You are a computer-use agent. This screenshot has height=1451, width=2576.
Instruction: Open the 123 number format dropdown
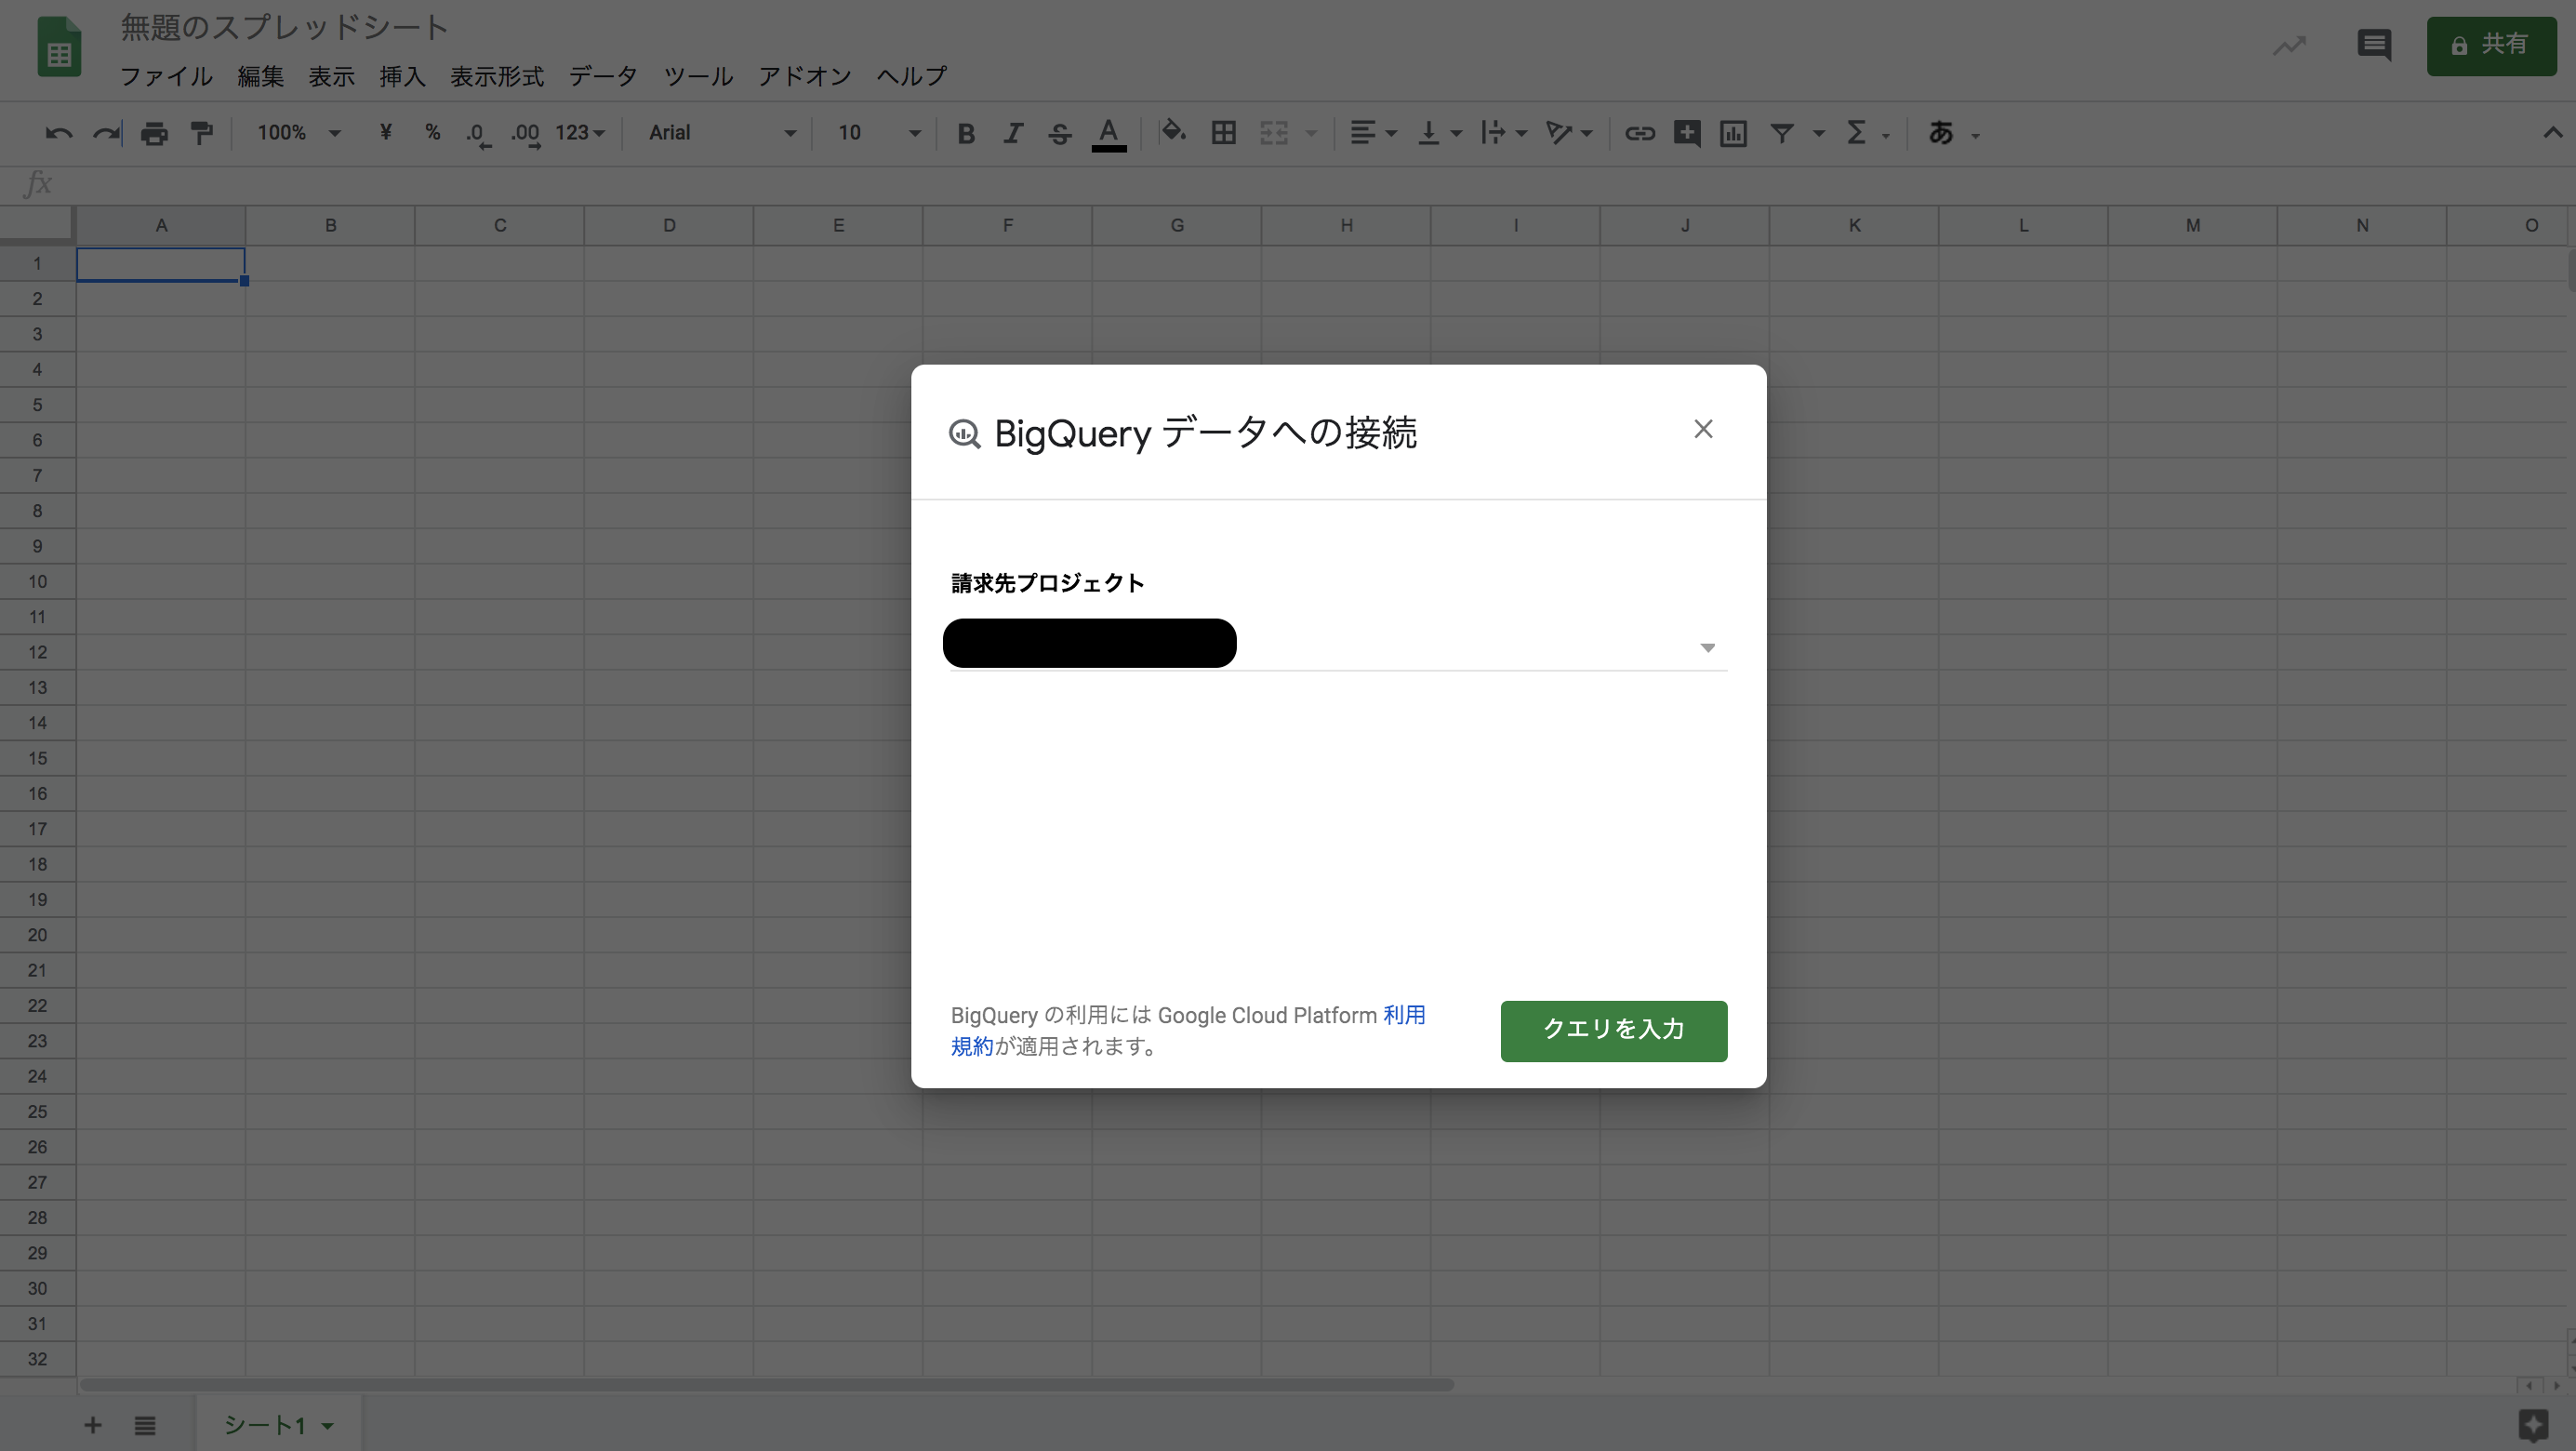[x=580, y=133]
